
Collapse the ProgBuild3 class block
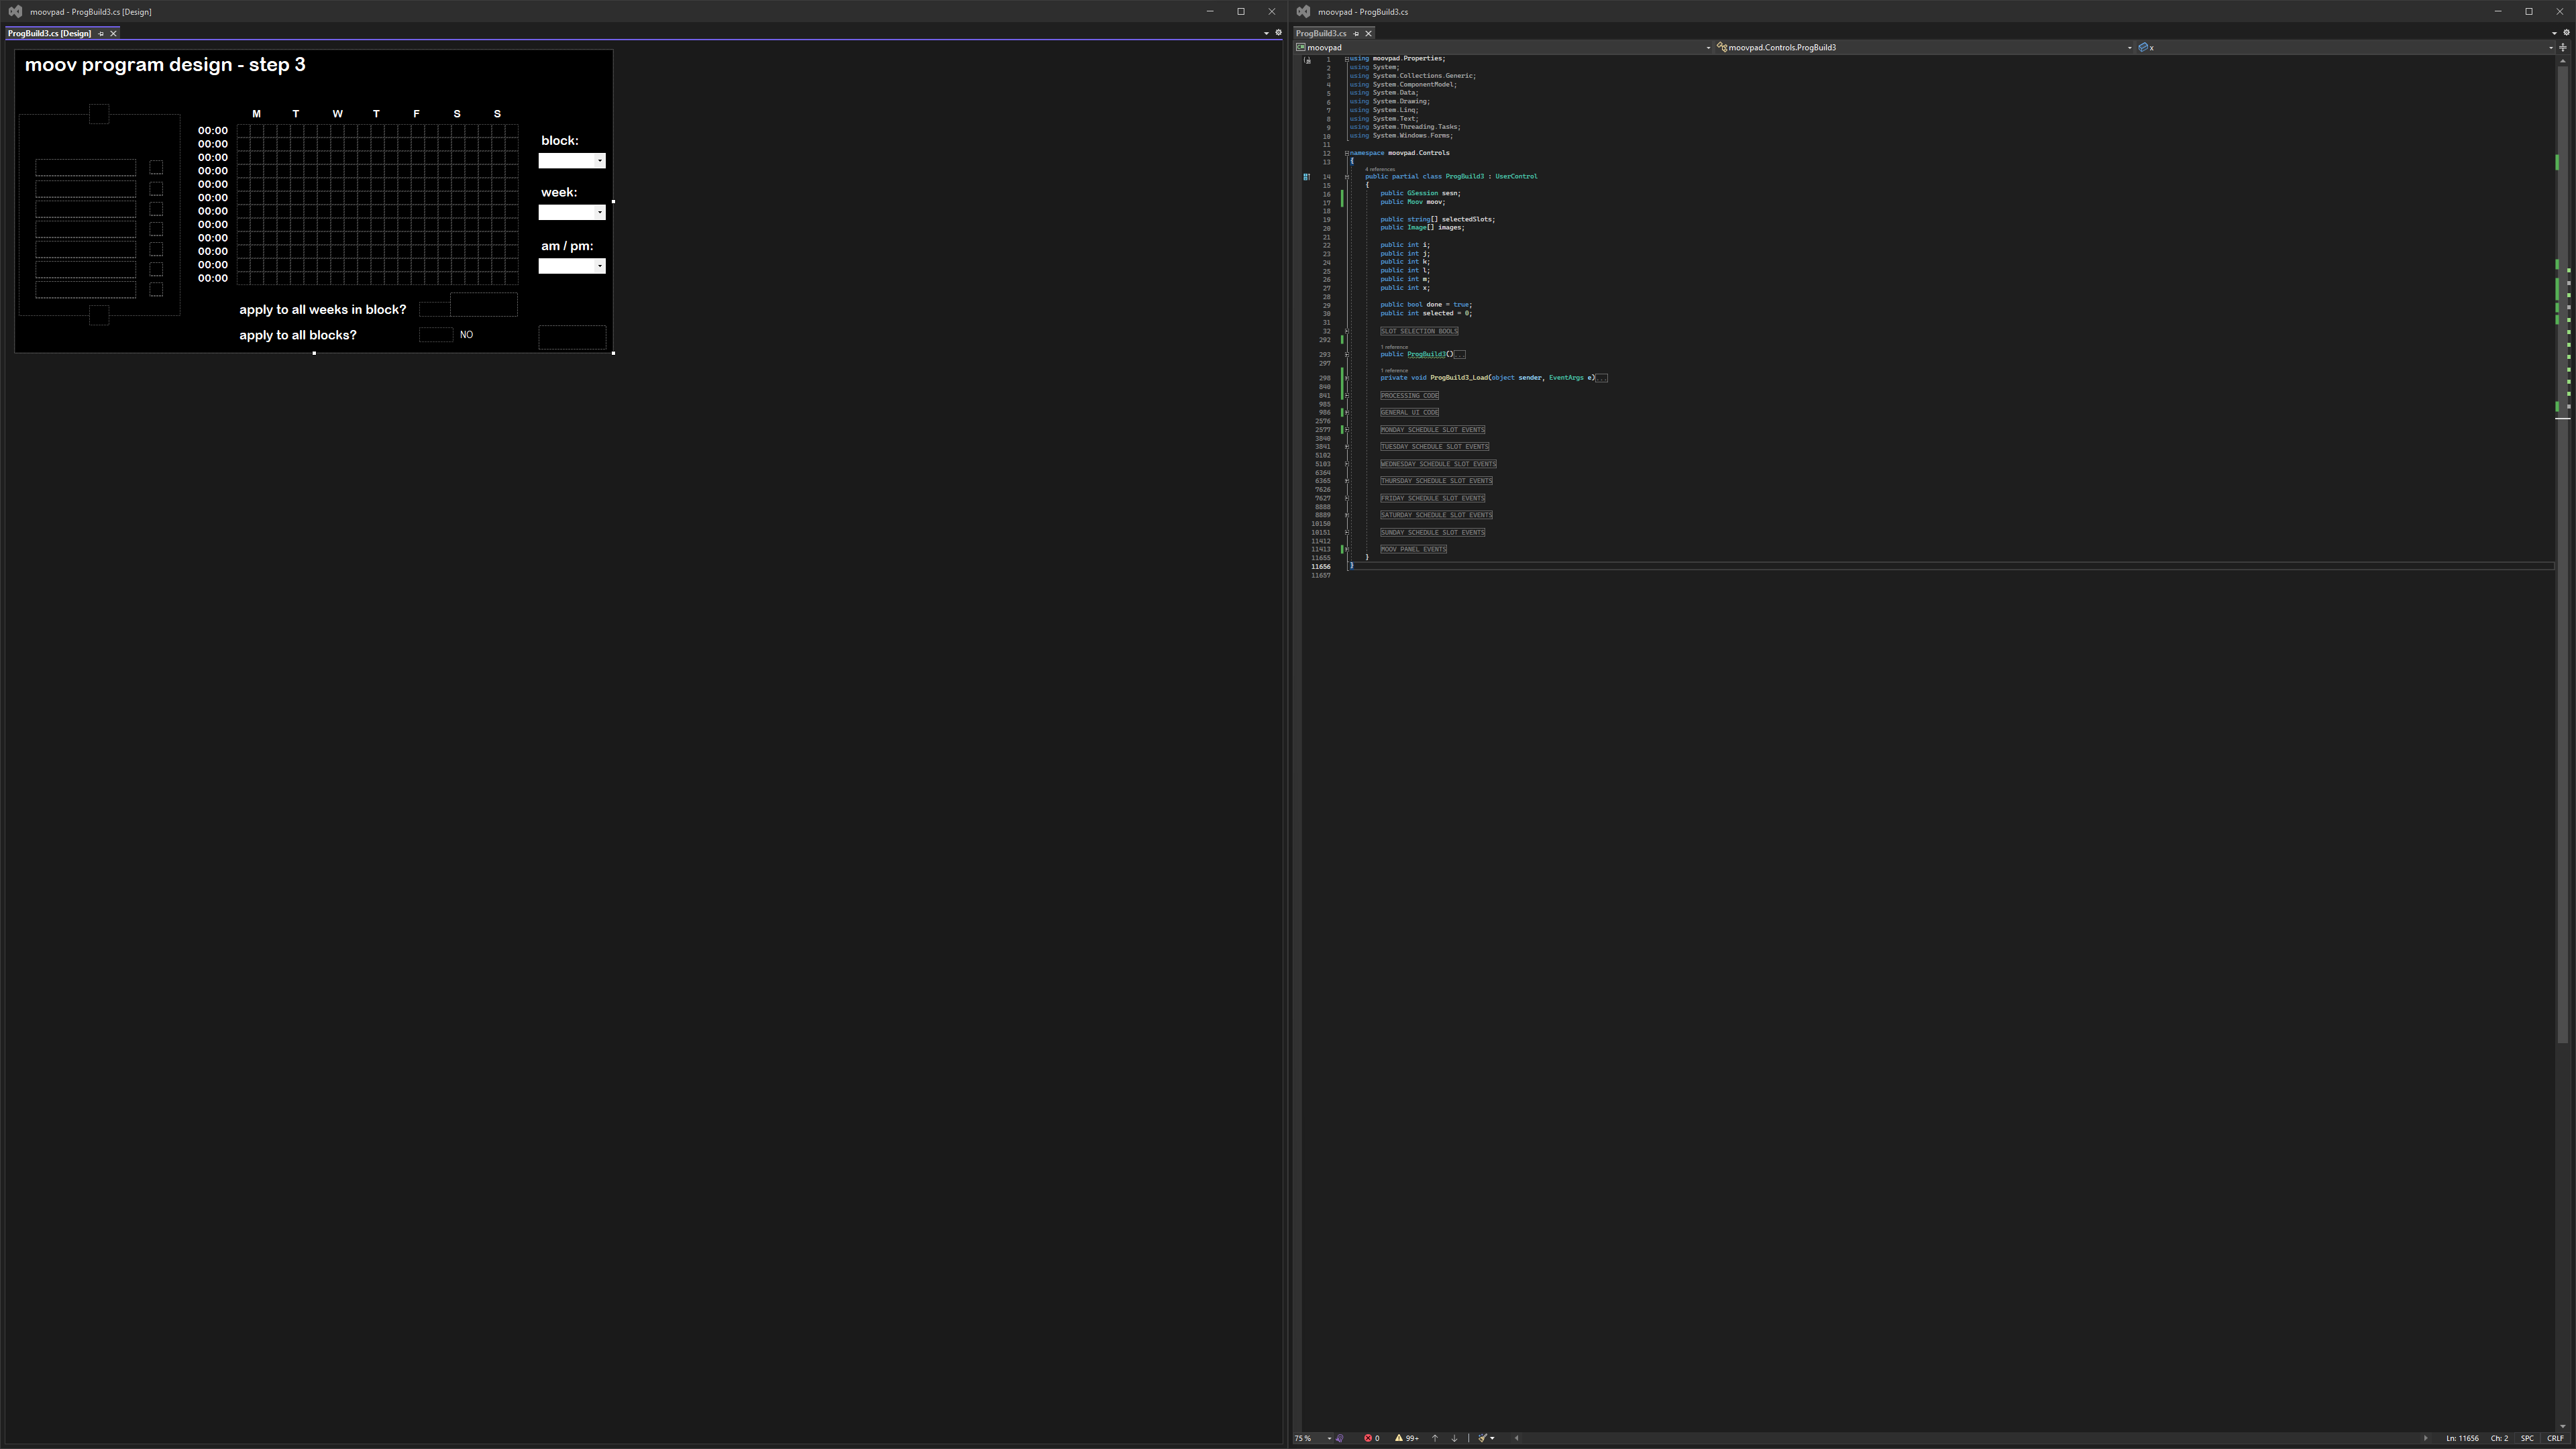[x=1347, y=177]
